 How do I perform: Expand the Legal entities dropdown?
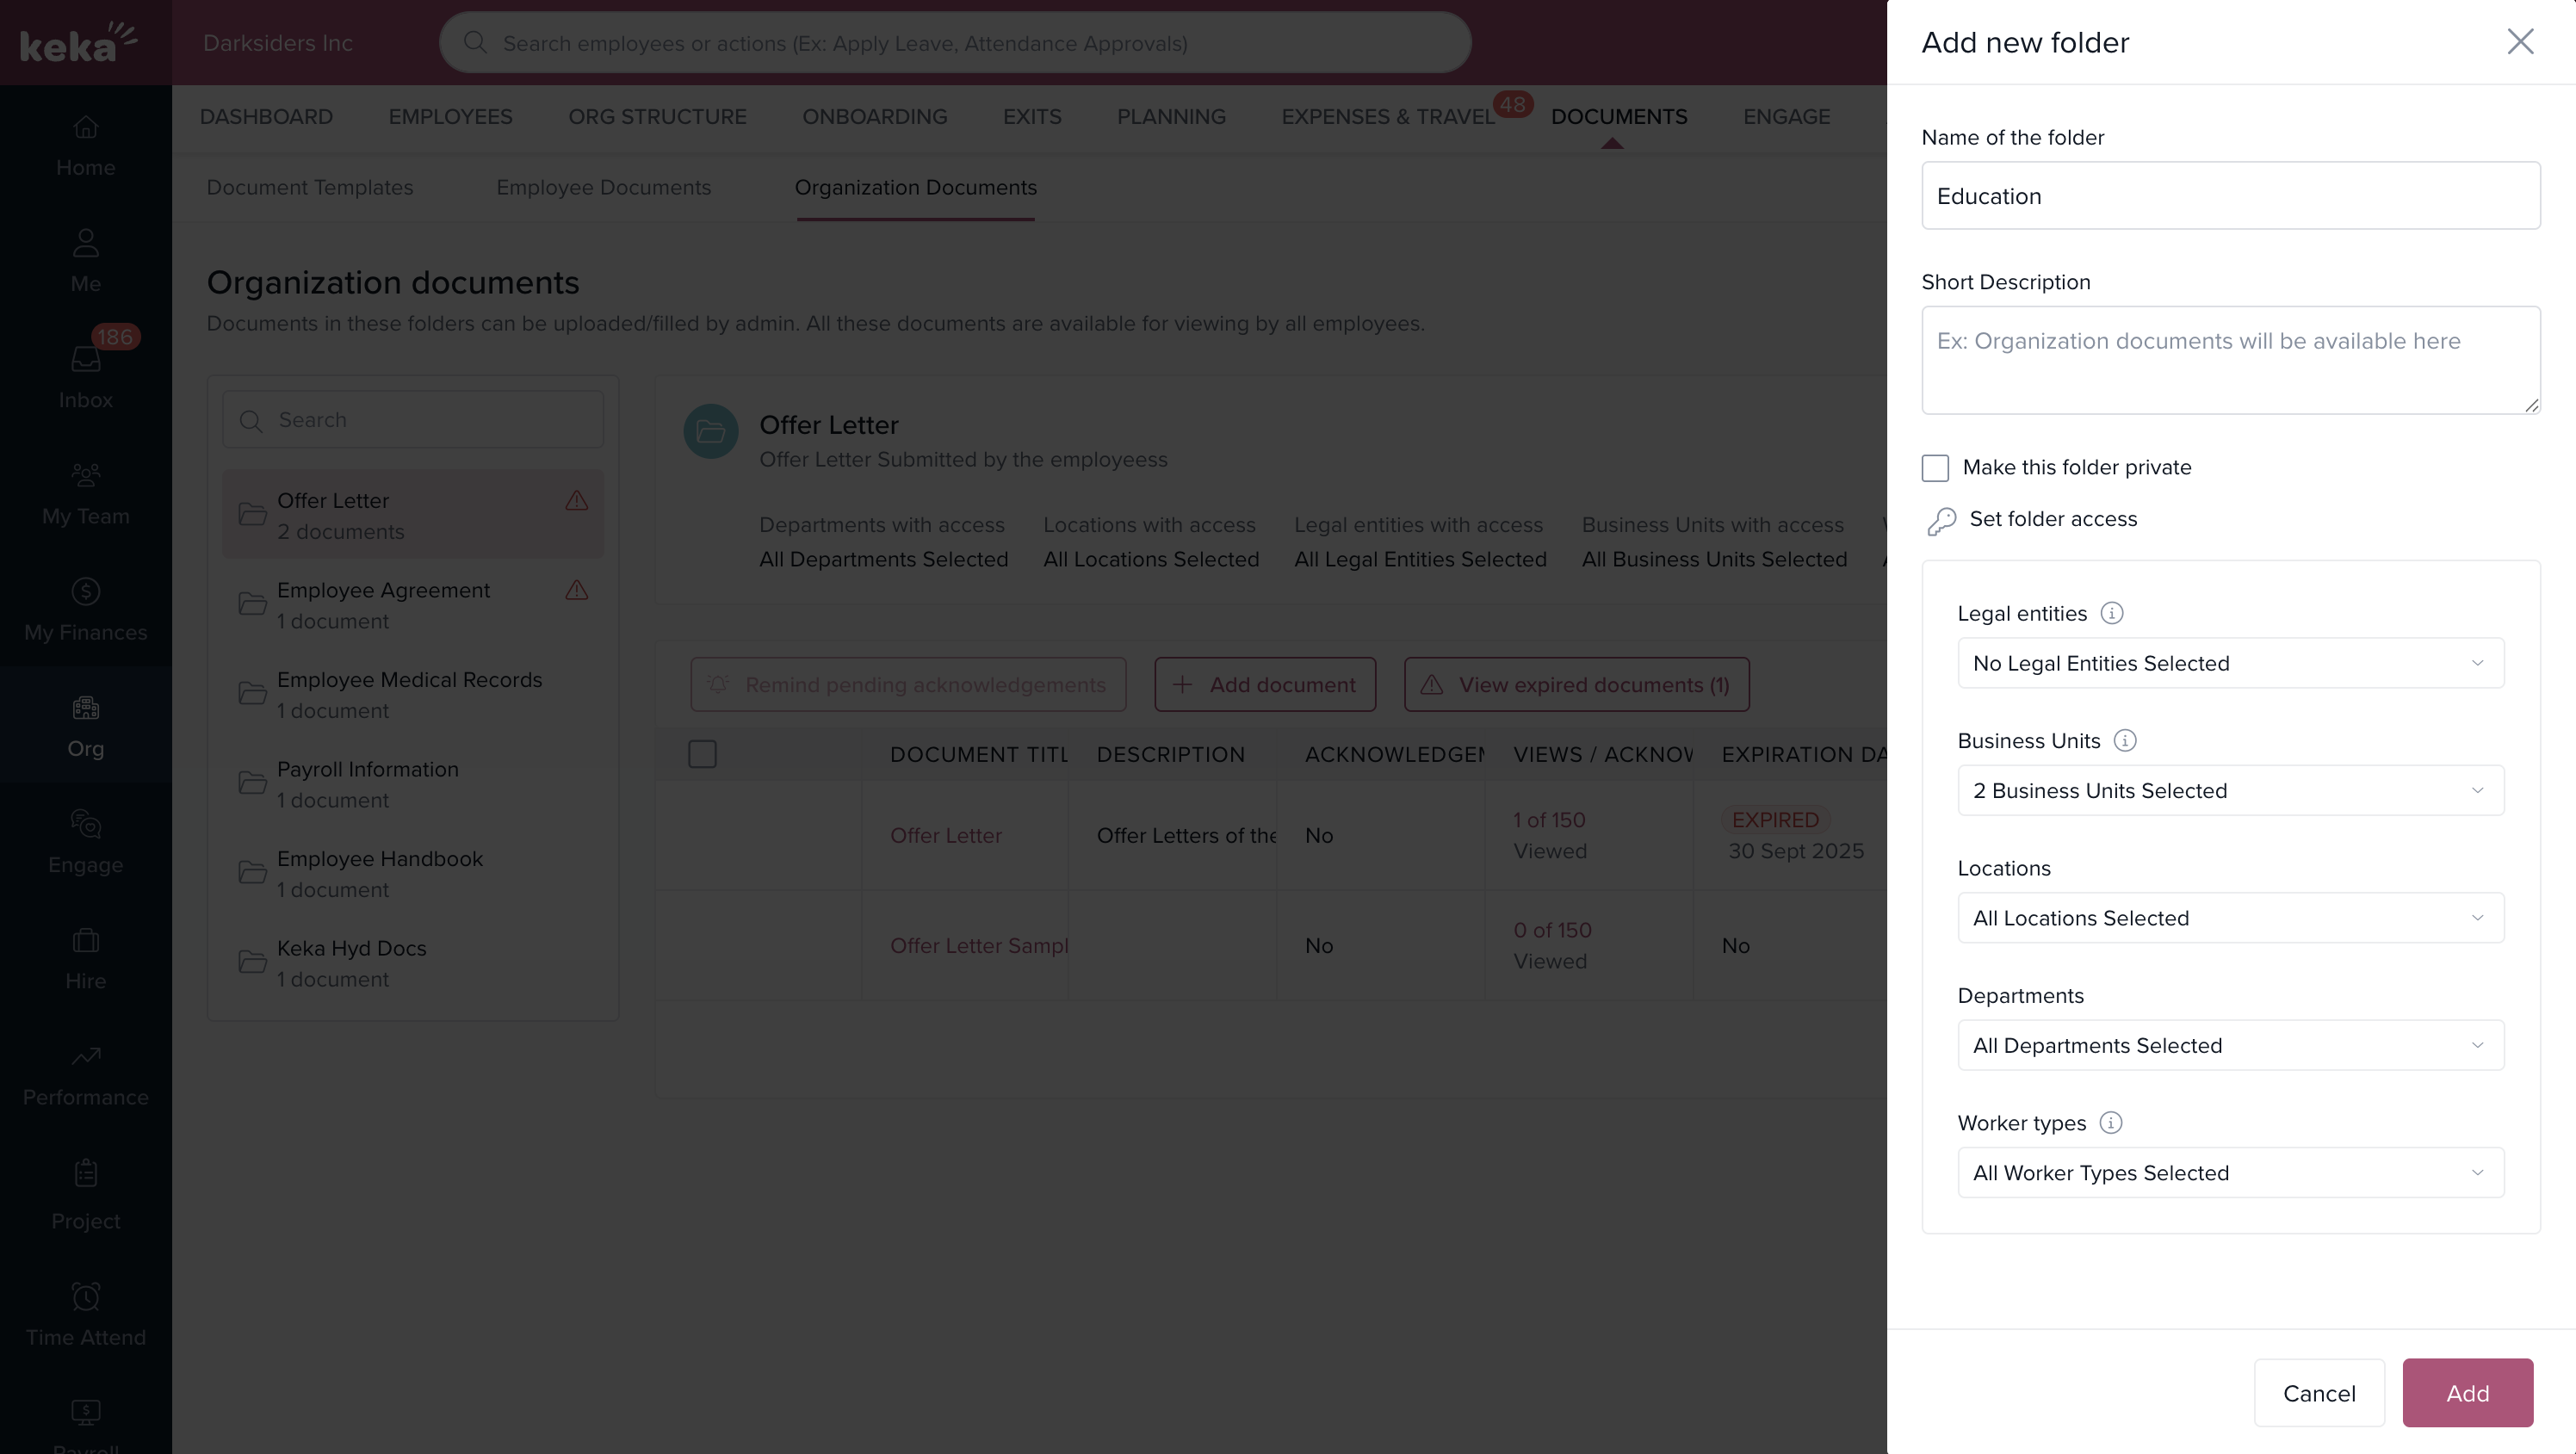pyautogui.click(x=2230, y=663)
